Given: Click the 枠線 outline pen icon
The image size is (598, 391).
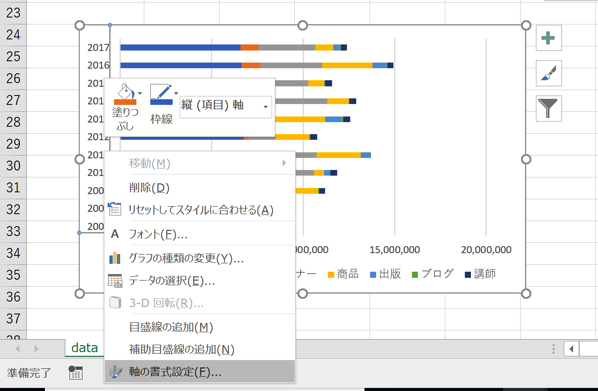Looking at the screenshot, I should click(x=161, y=94).
